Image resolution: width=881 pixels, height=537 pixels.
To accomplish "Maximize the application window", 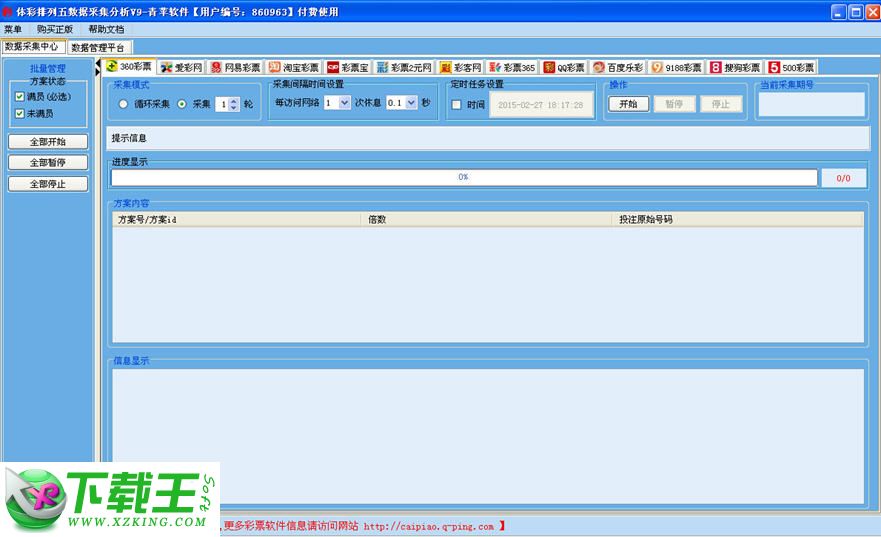I will pyautogui.click(x=856, y=12).
